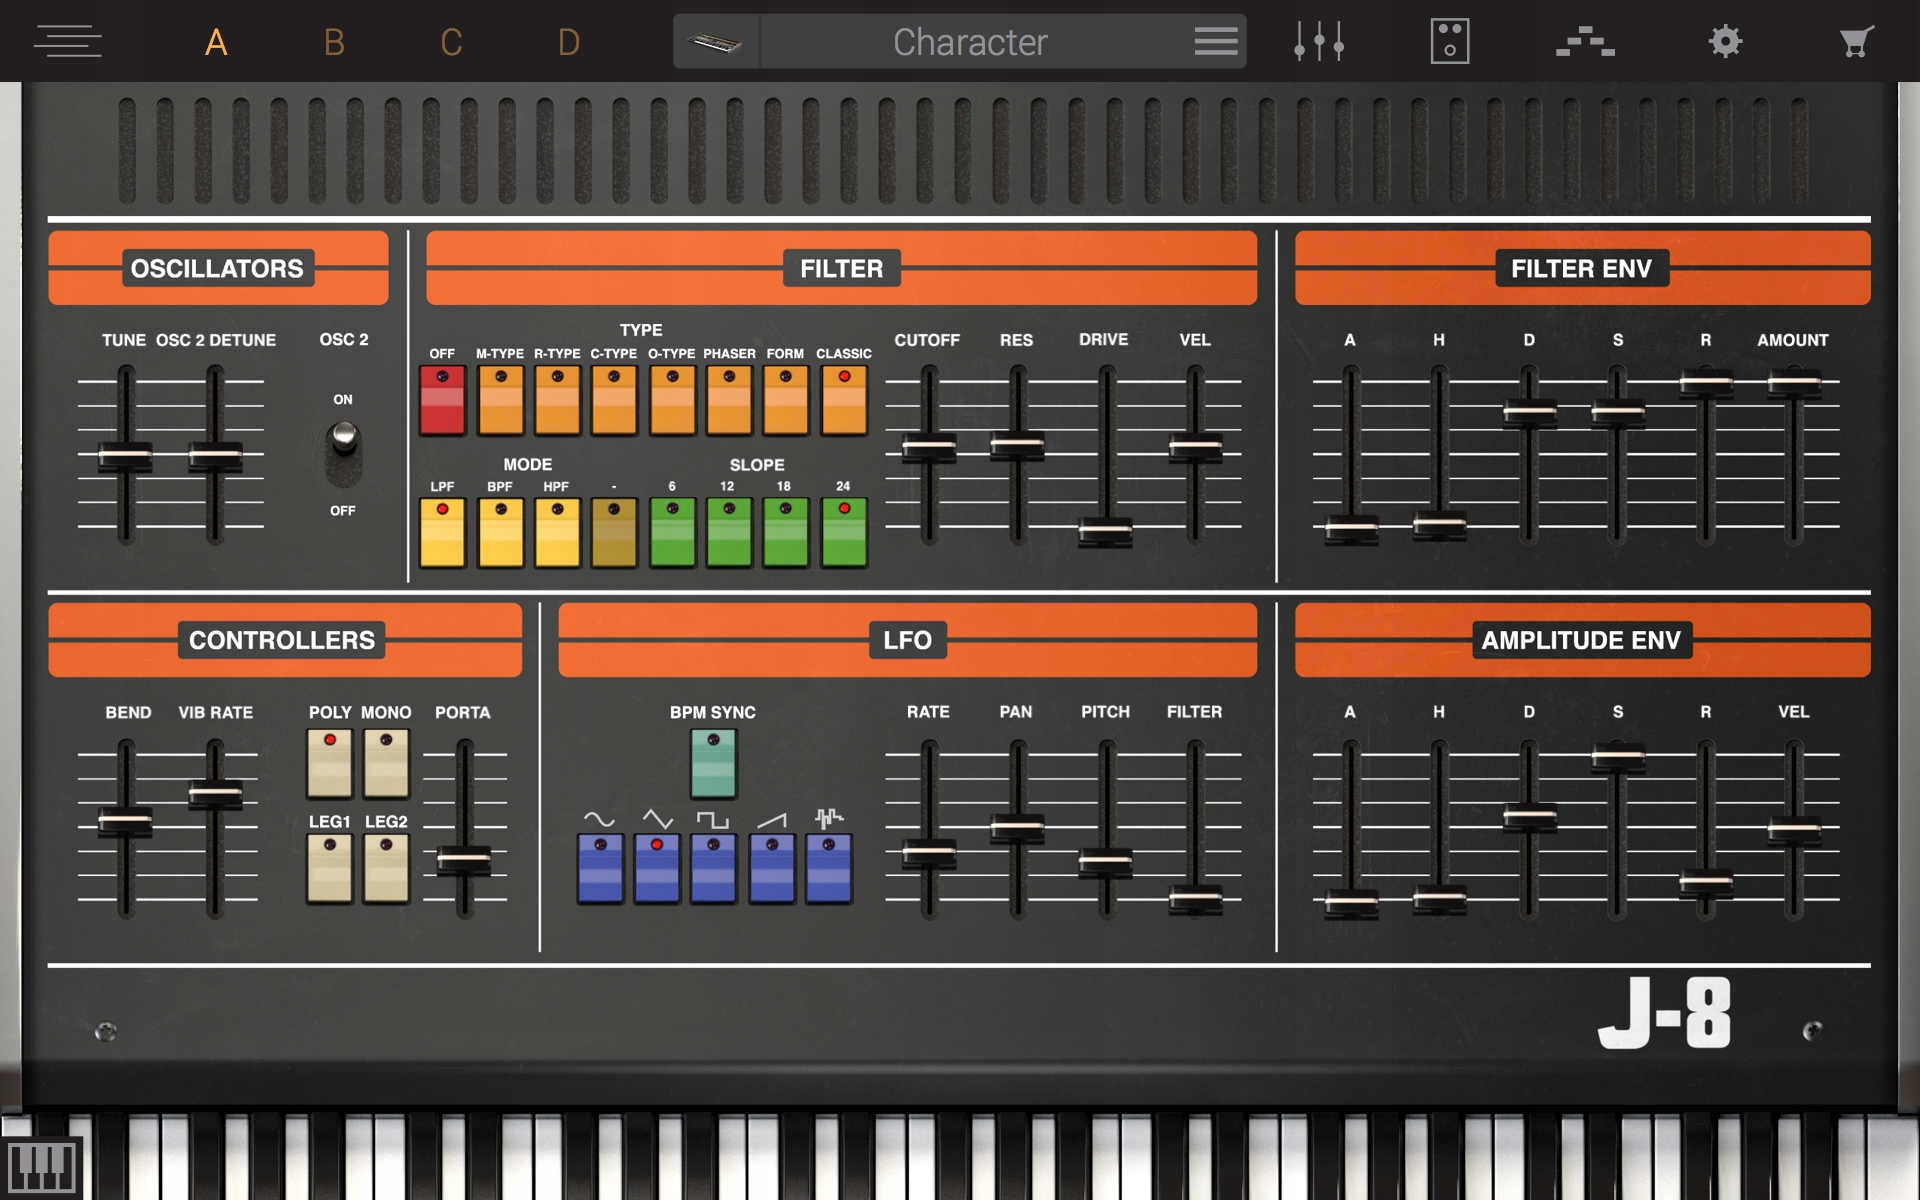Click the synth instrument icon beside Character
The width and height of the screenshot is (1920, 1200).
click(x=716, y=42)
